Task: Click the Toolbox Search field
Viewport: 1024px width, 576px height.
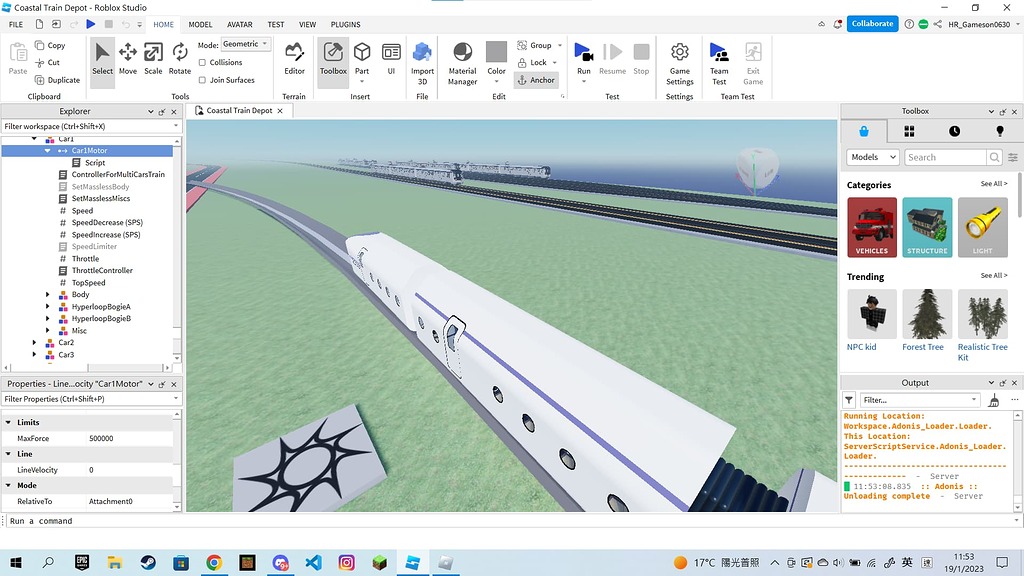Action: tap(945, 157)
